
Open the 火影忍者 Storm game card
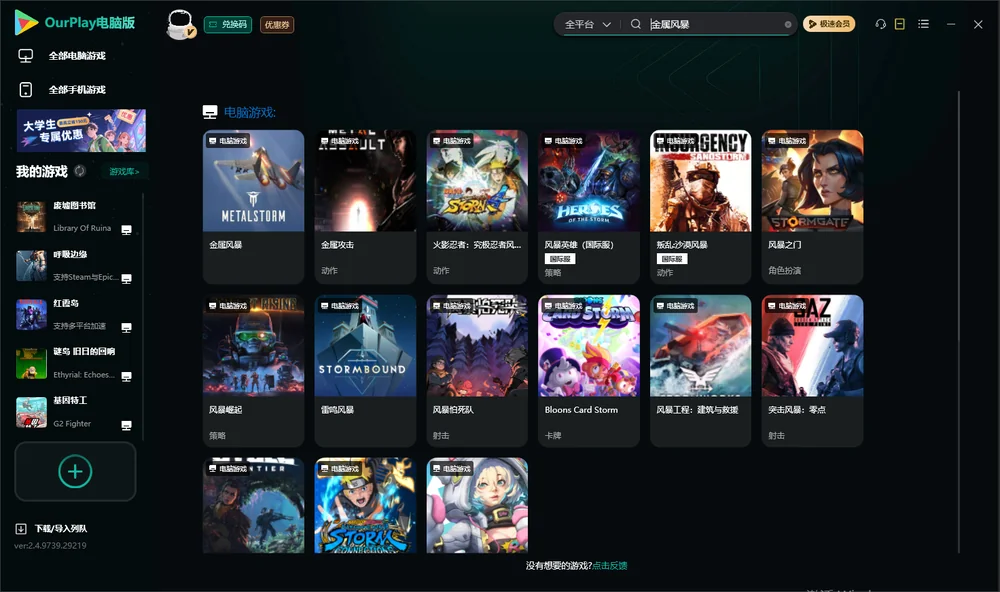(477, 207)
